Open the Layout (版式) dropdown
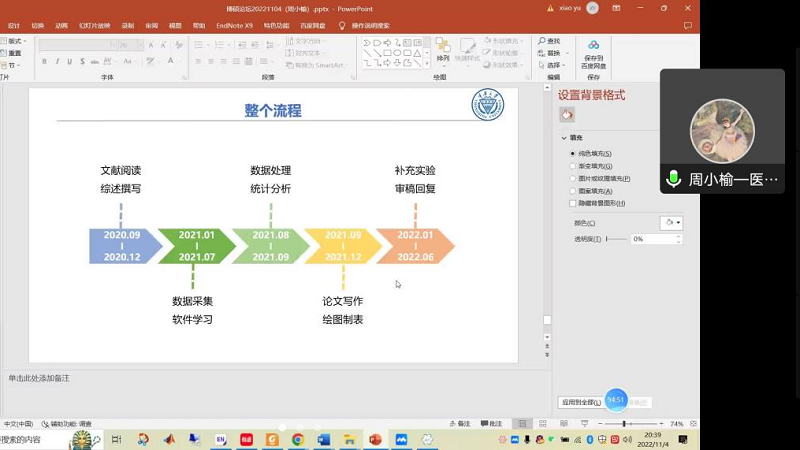 coord(14,41)
